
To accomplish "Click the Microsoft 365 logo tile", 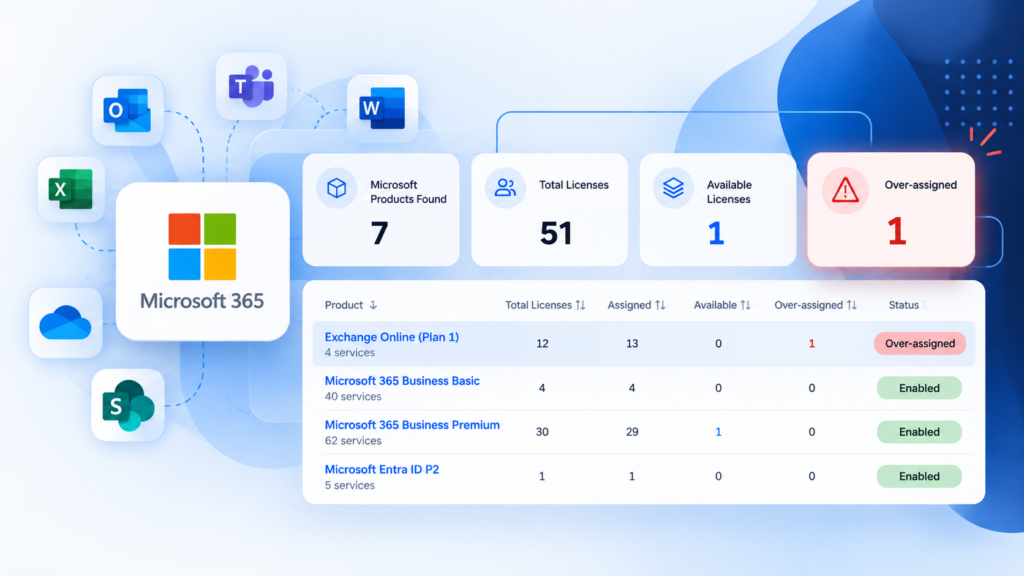I will coord(202,261).
